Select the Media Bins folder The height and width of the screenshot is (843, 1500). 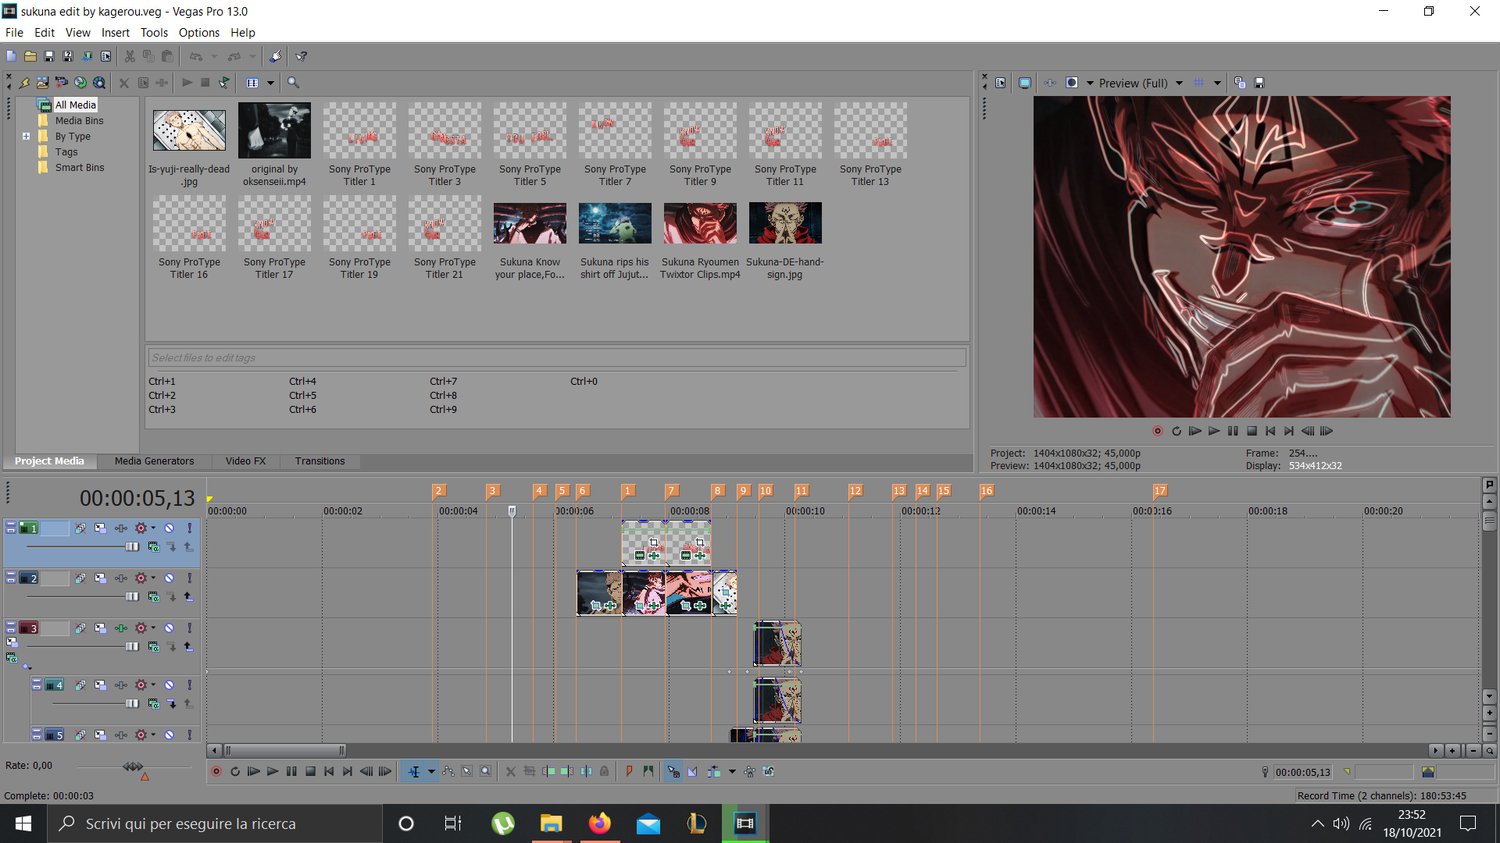79,120
